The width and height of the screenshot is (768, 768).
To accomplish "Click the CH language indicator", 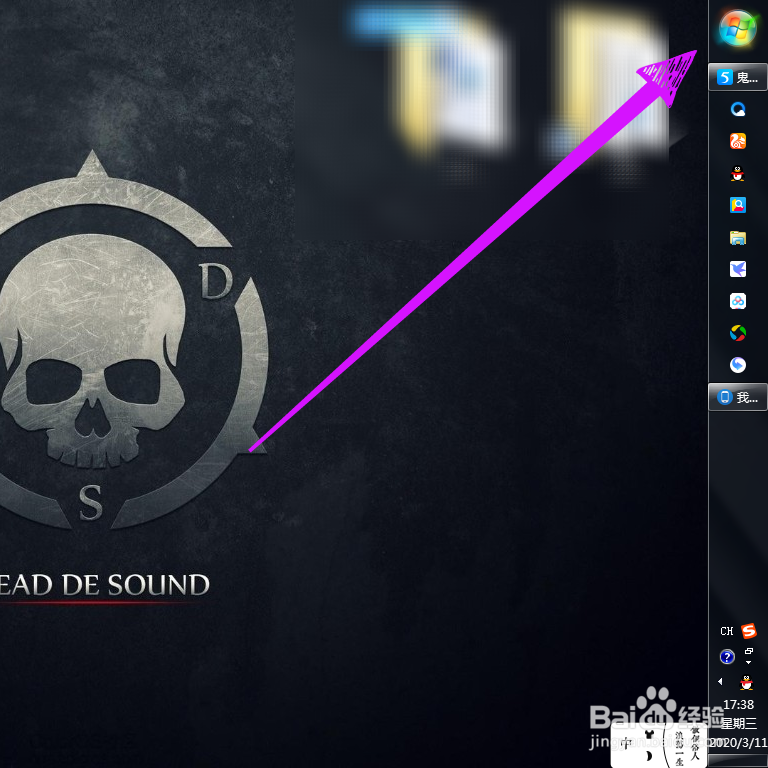I will coord(726,631).
